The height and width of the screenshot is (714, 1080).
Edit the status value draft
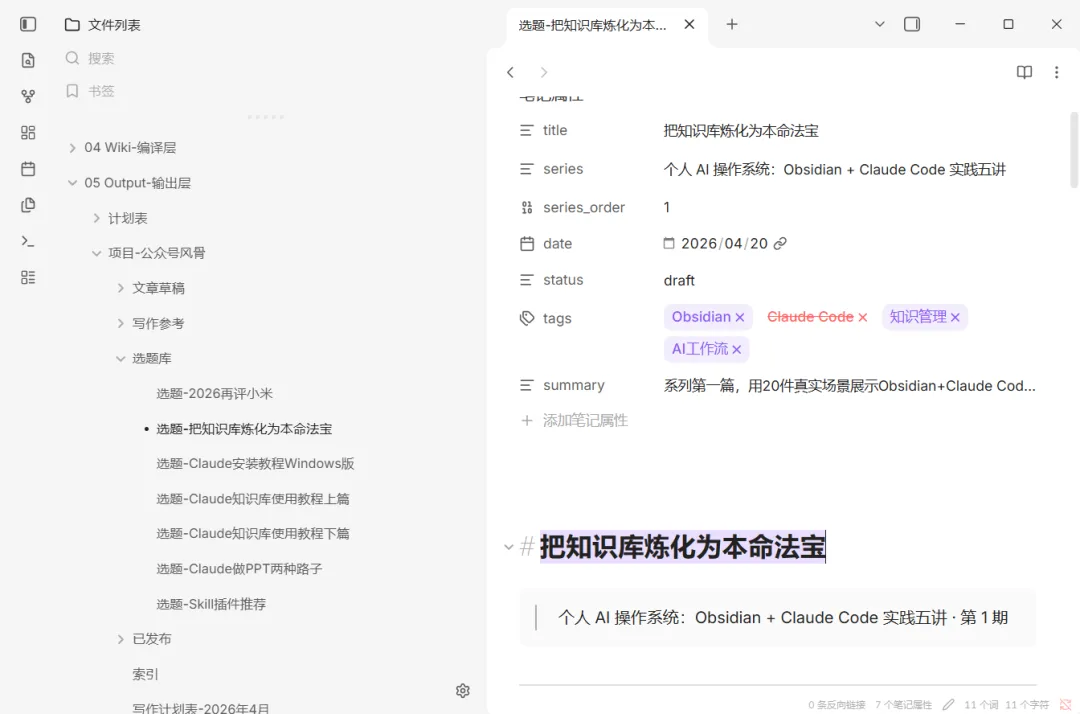pyautogui.click(x=679, y=281)
